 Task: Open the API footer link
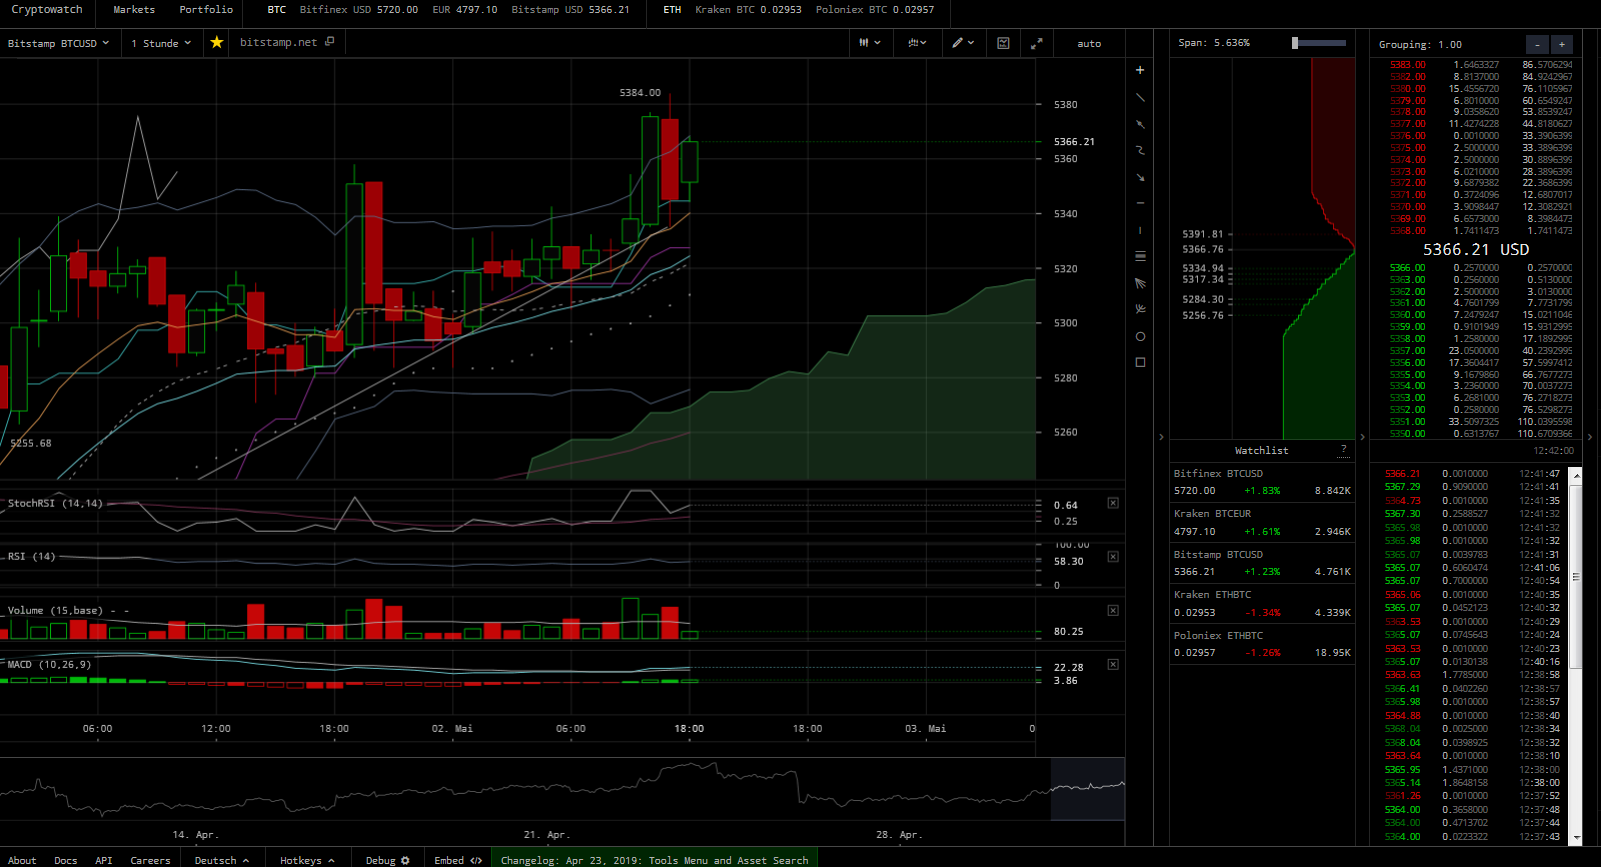(104, 860)
